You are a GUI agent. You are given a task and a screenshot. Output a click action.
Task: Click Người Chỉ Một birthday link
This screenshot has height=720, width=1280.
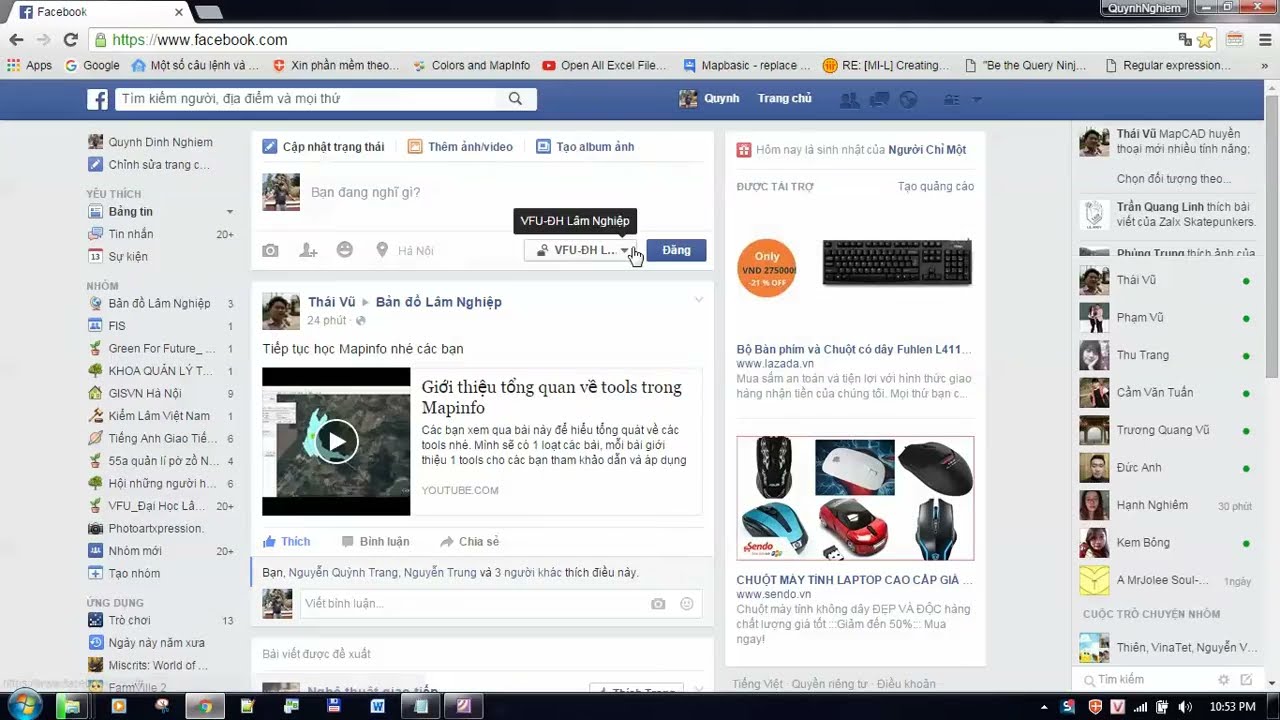pyautogui.click(x=927, y=150)
